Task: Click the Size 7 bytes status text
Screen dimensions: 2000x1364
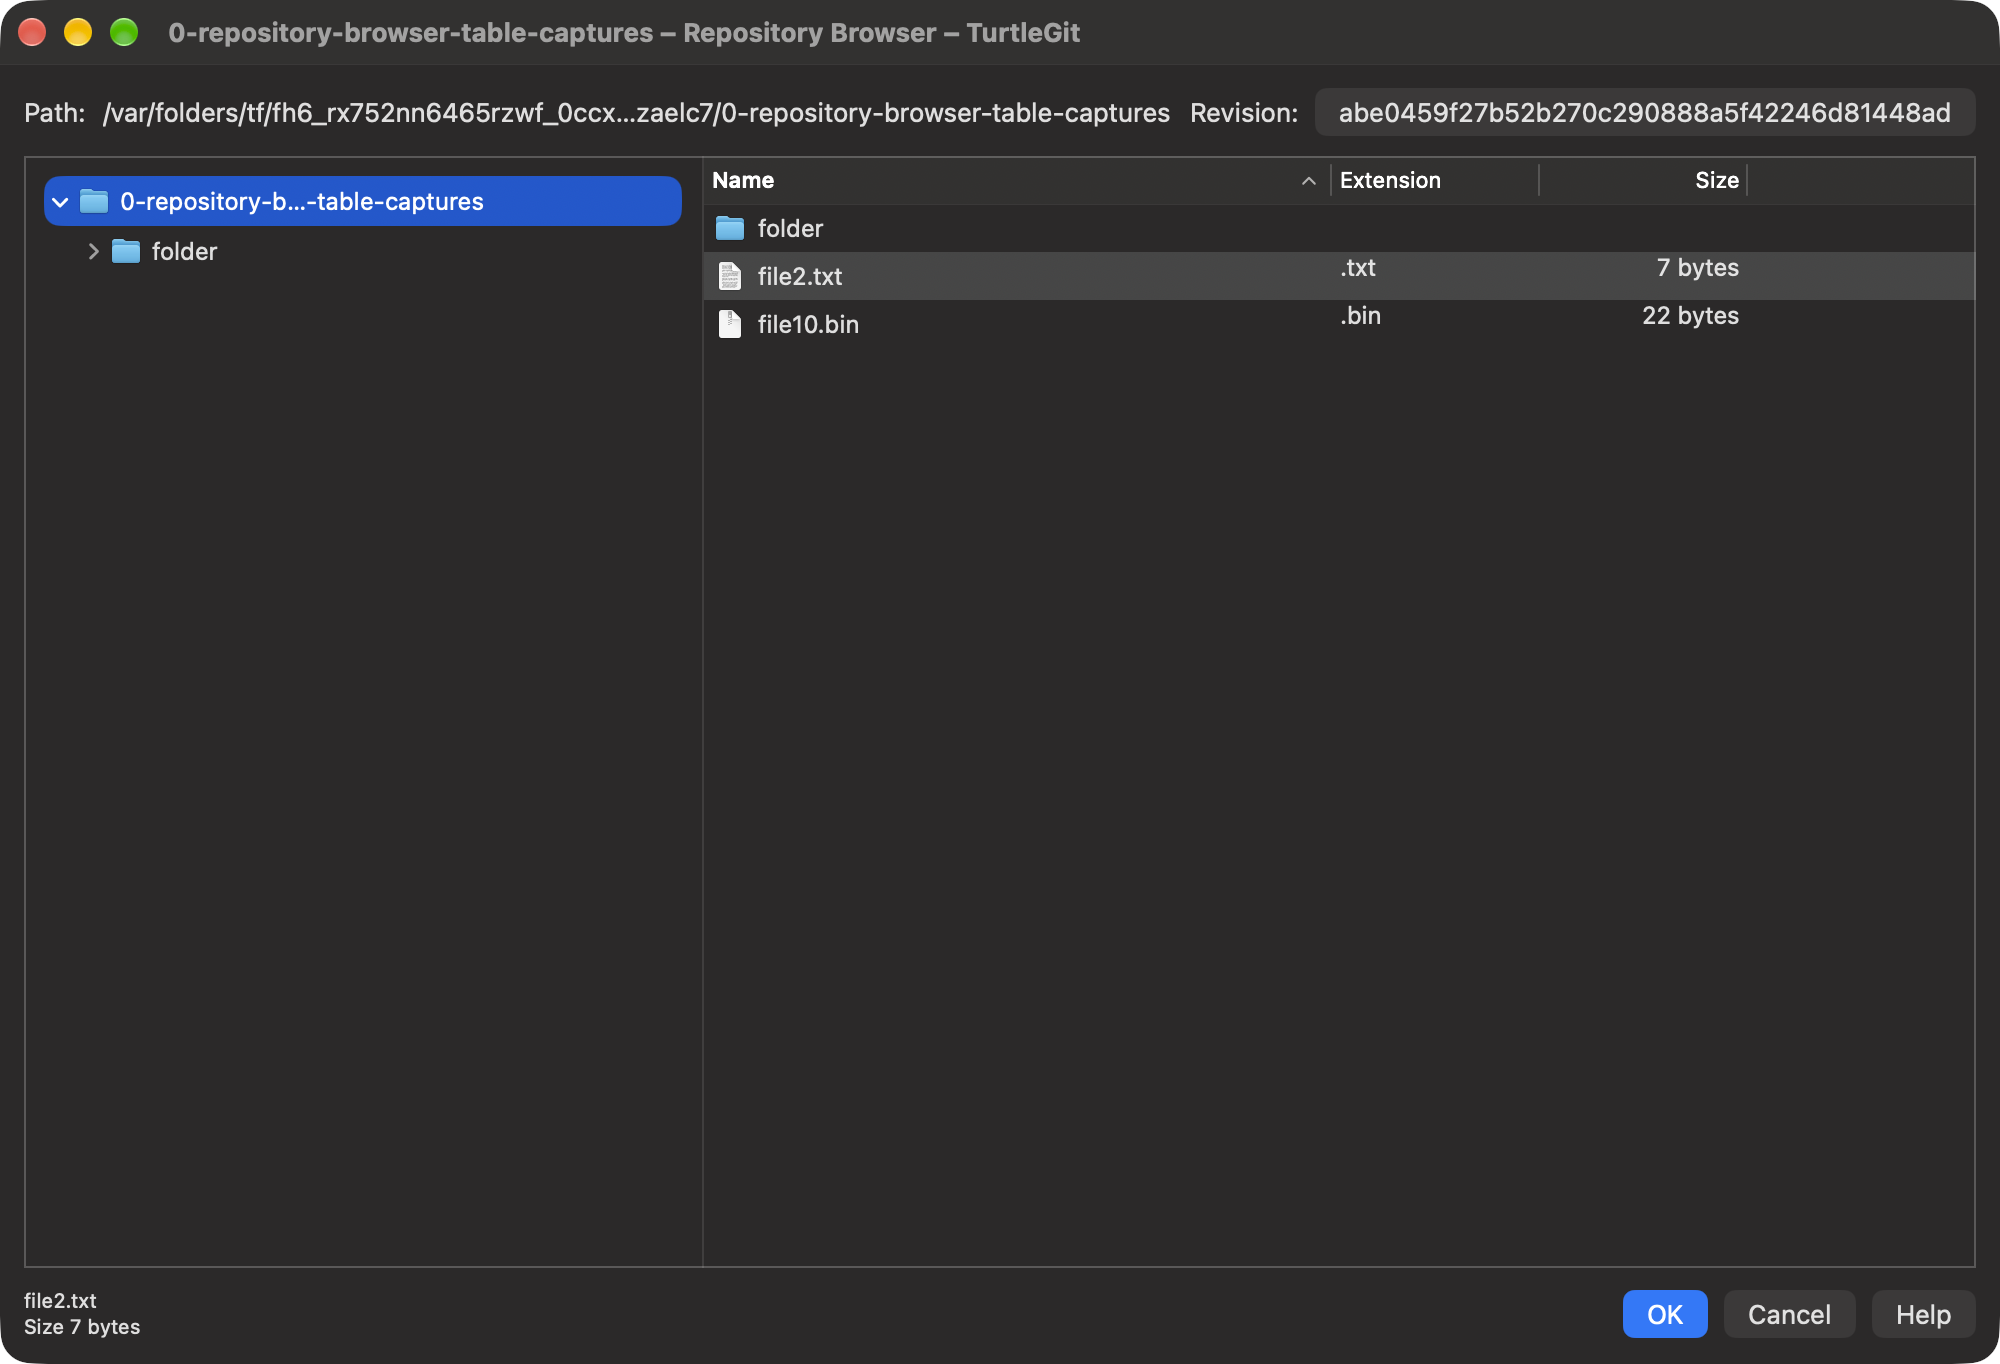Action: [82, 1327]
